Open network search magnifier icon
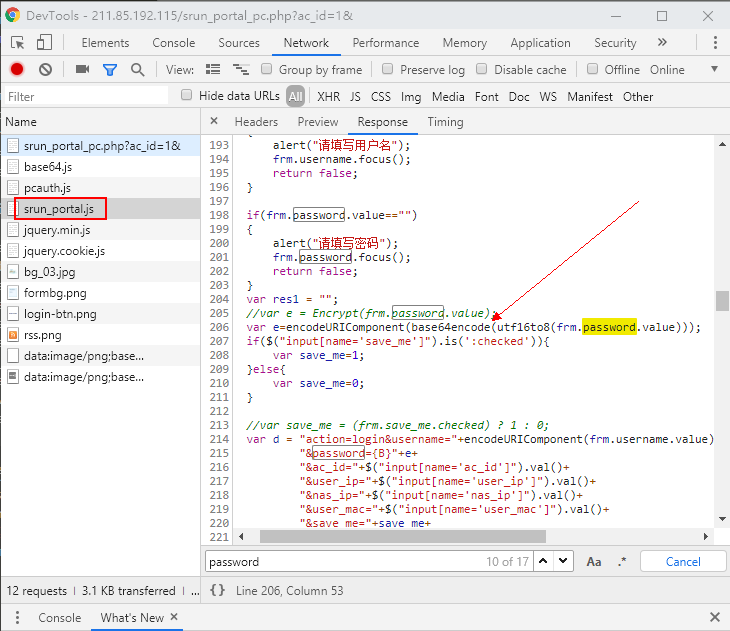 click(x=138, y=69)
